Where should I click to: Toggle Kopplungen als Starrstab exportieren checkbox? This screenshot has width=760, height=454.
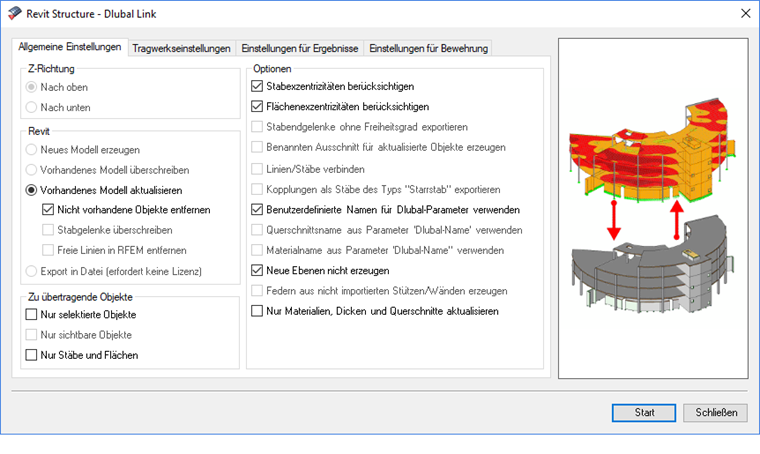257,189
